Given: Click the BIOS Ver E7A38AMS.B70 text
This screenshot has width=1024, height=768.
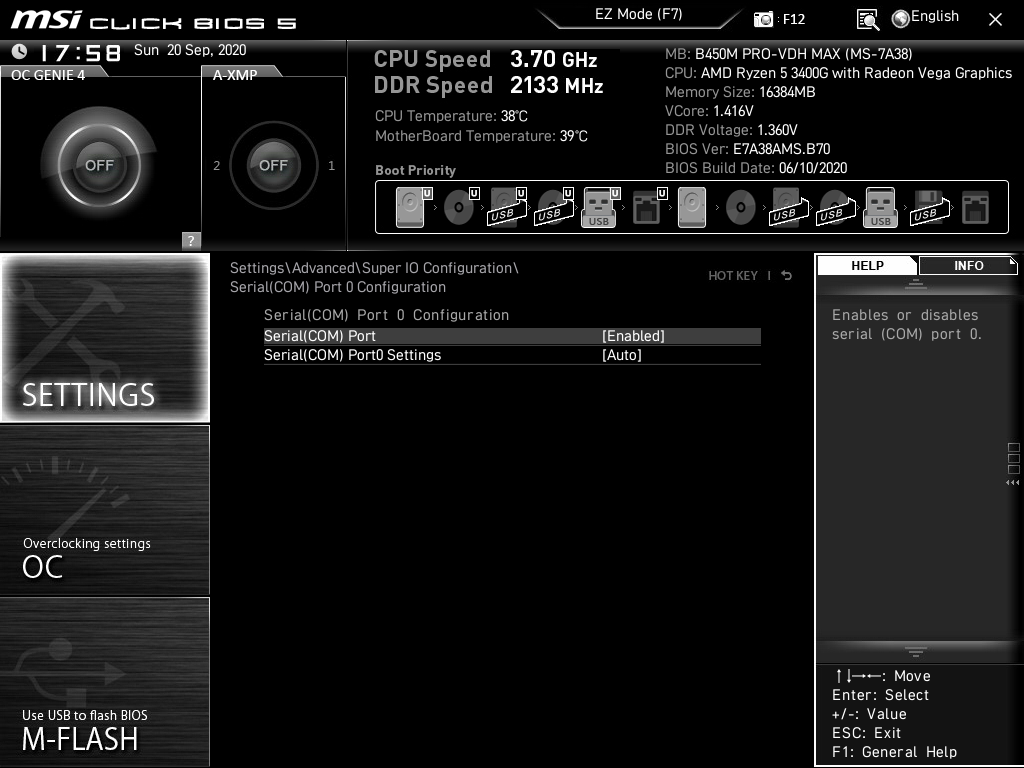Looking at the screenshot, I should coord(748,149).
